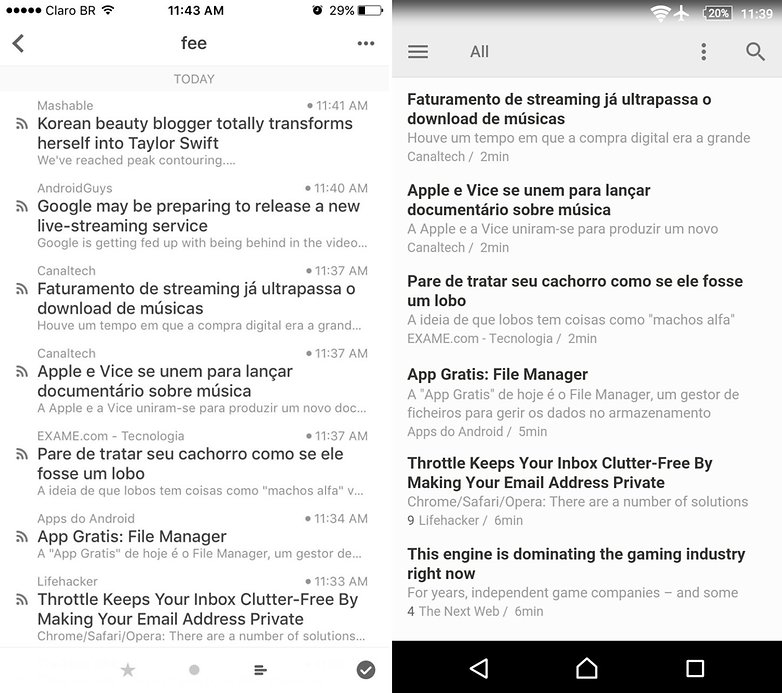Screen dimensions: 782x693
Task: Tap the Android back navigation button
Action: point(479,669)
